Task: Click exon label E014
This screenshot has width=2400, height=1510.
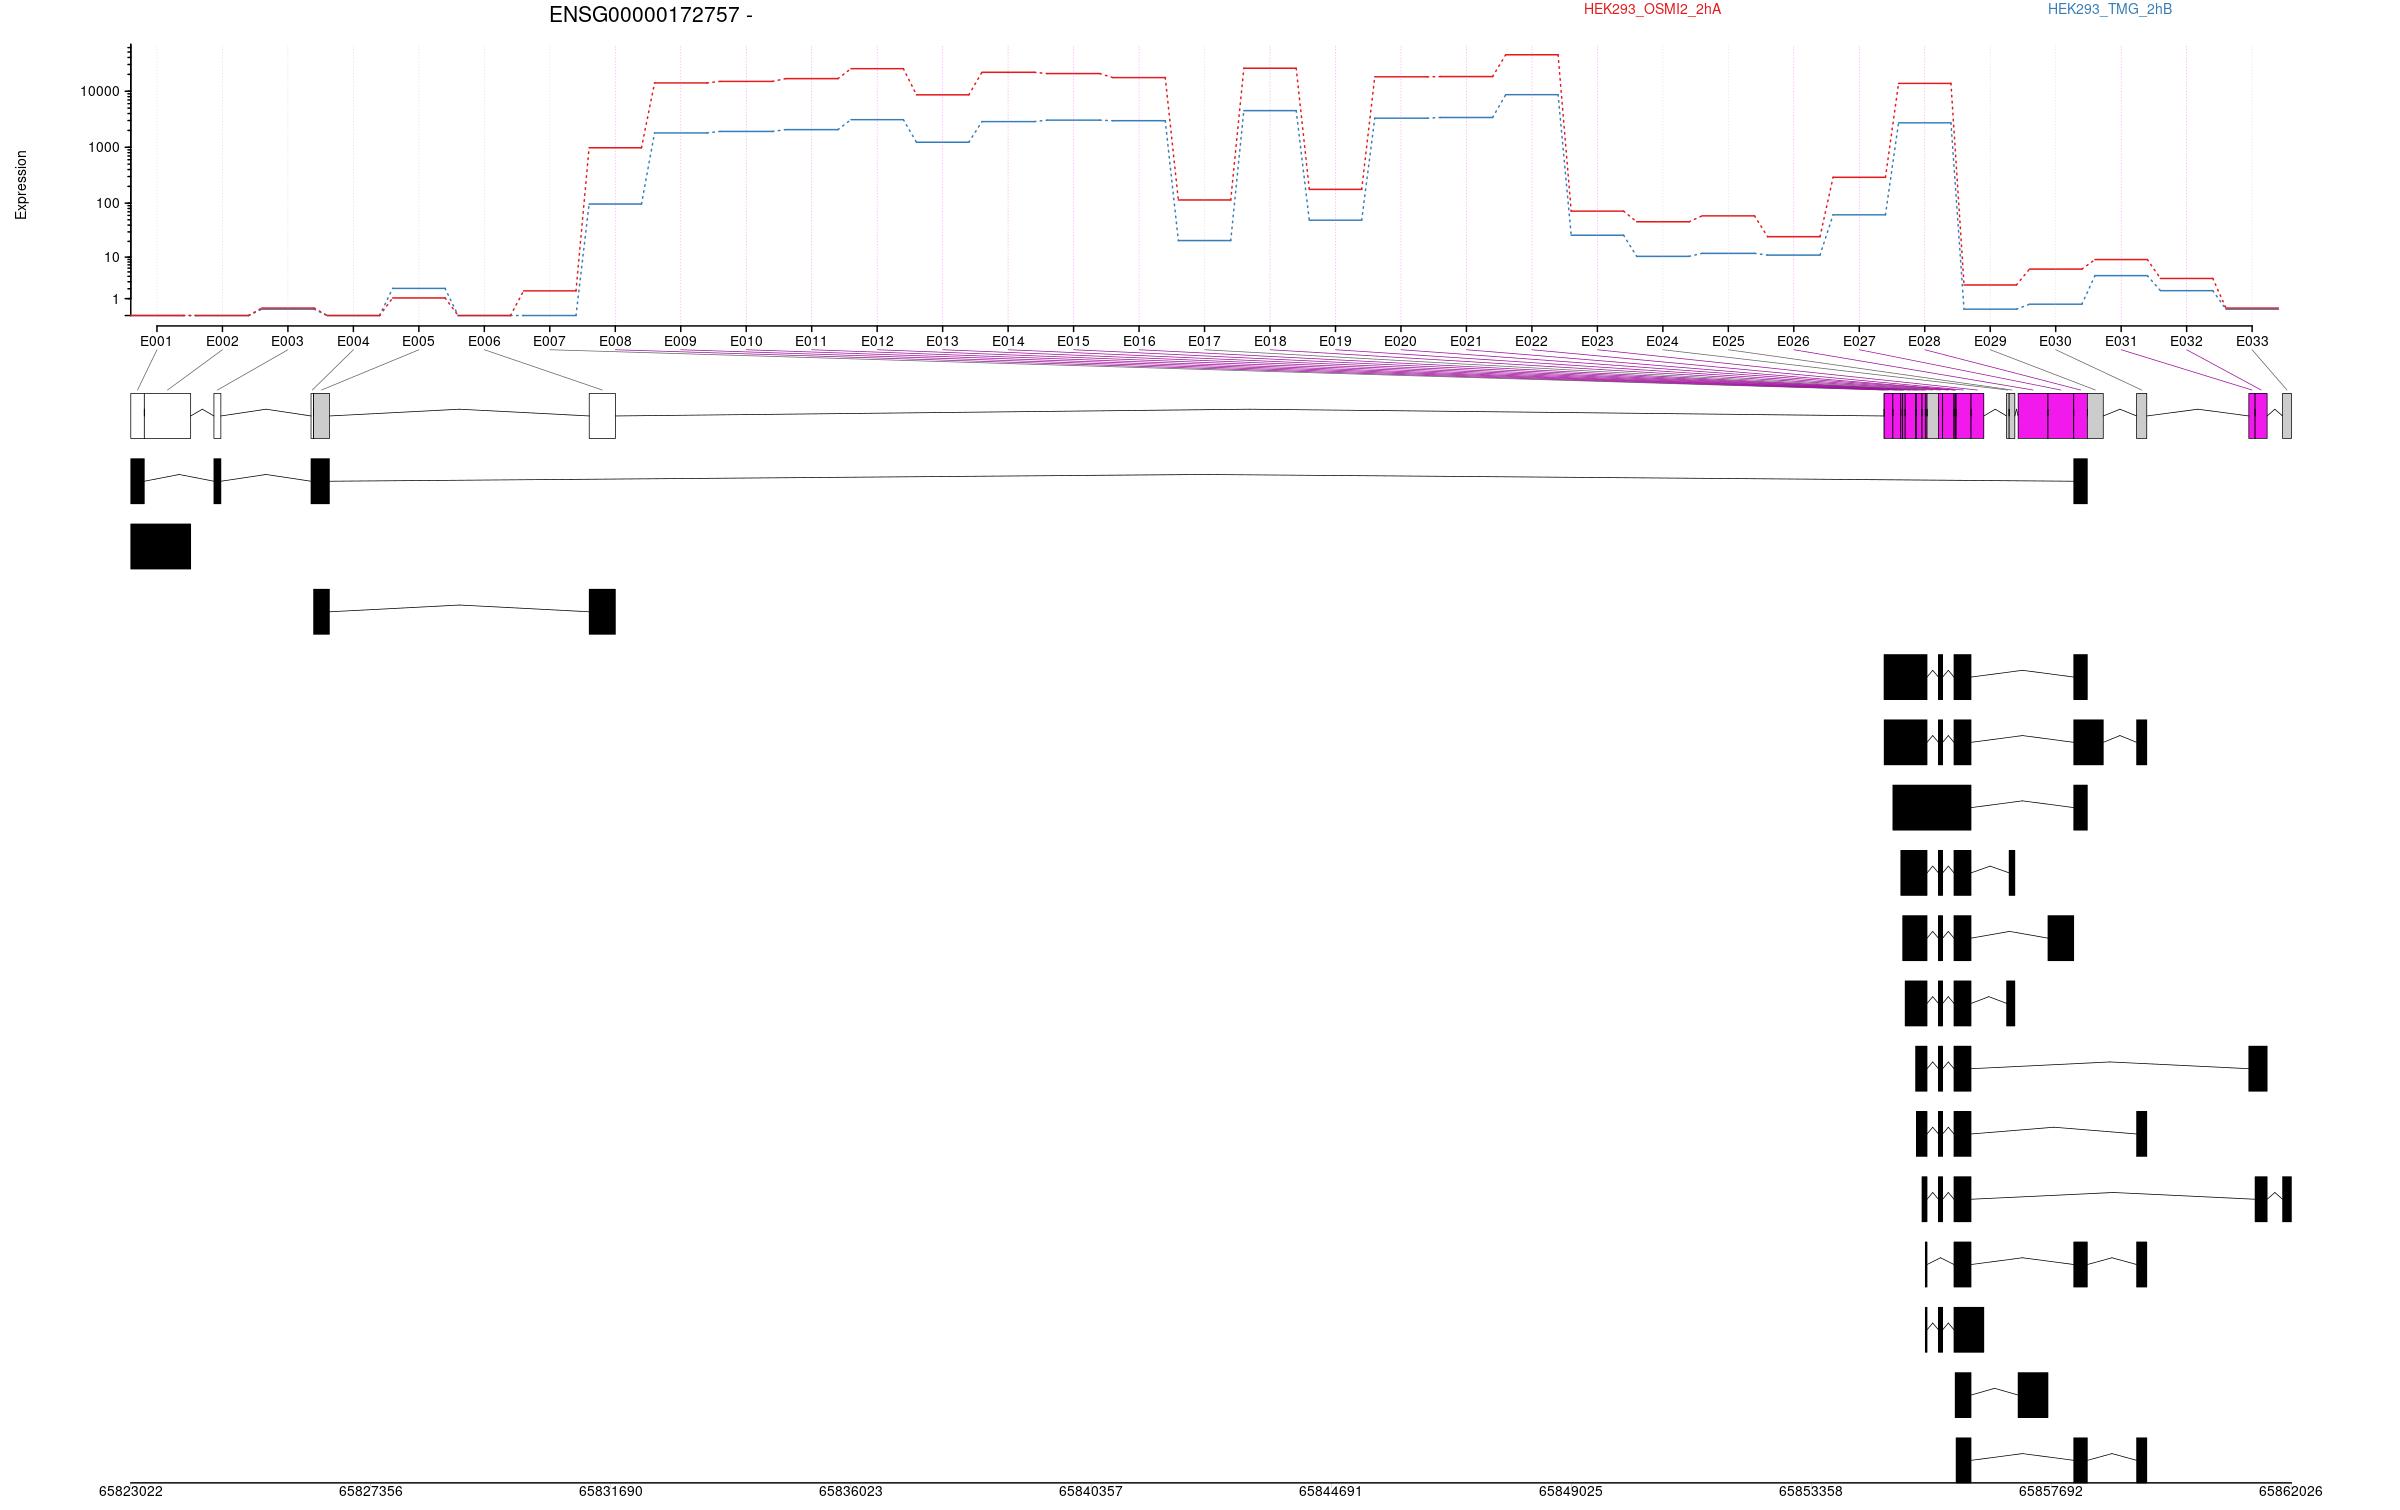Action: [1008, 341]
